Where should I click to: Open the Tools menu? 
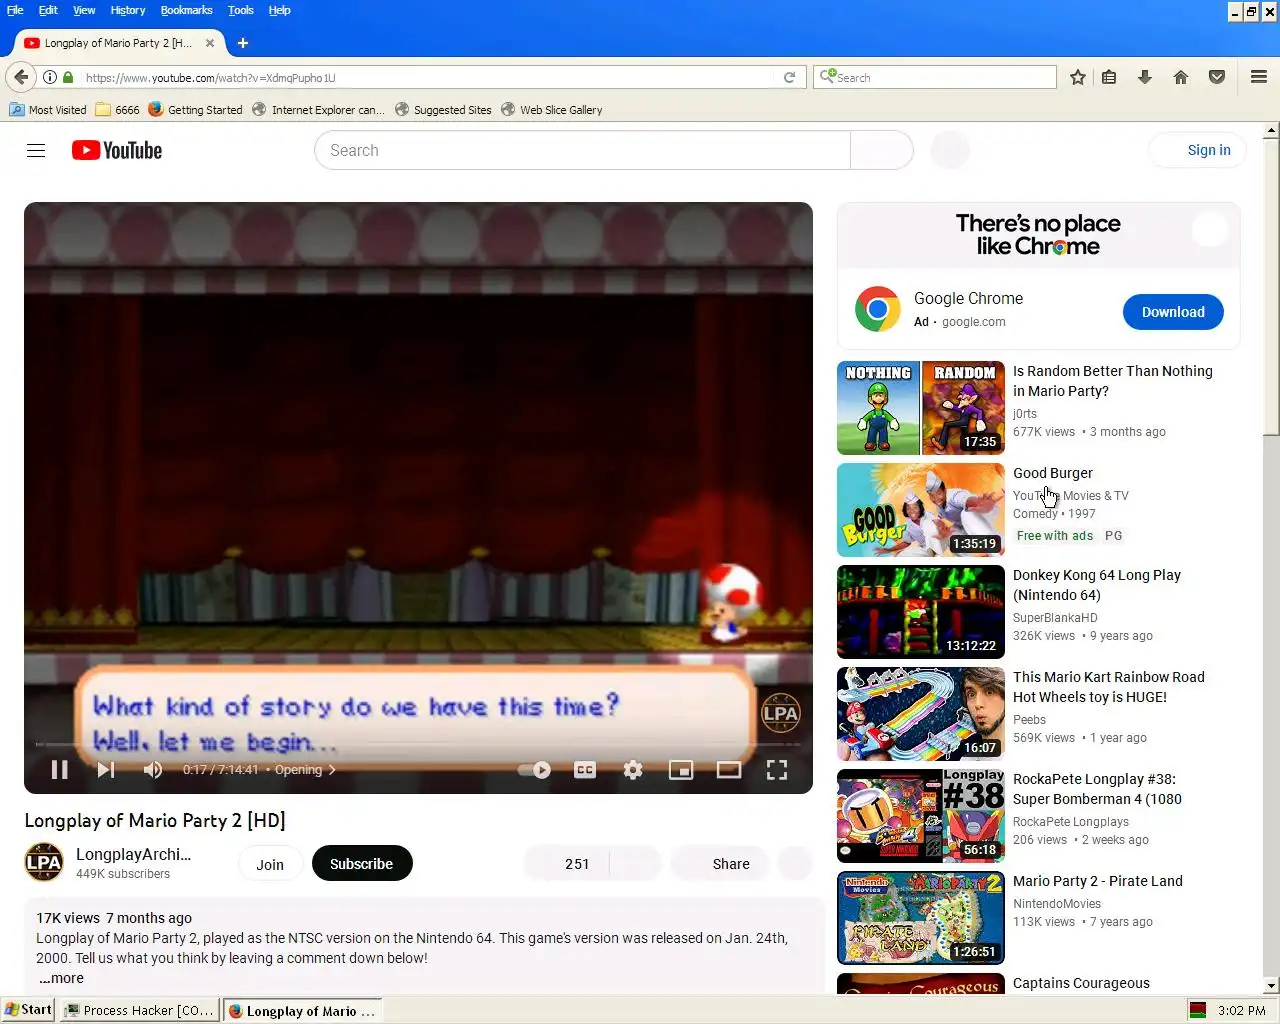click(241, 10)
